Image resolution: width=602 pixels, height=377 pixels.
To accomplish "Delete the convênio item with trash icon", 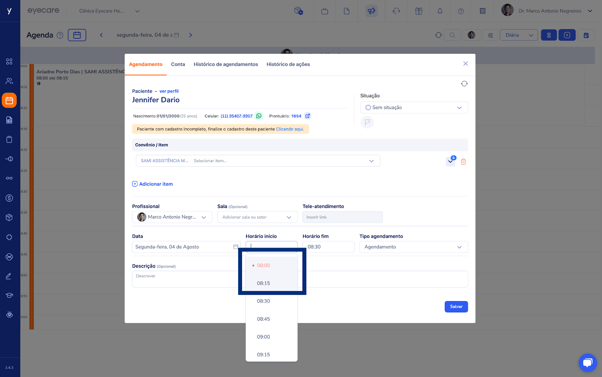I will (x=463, y=162).
